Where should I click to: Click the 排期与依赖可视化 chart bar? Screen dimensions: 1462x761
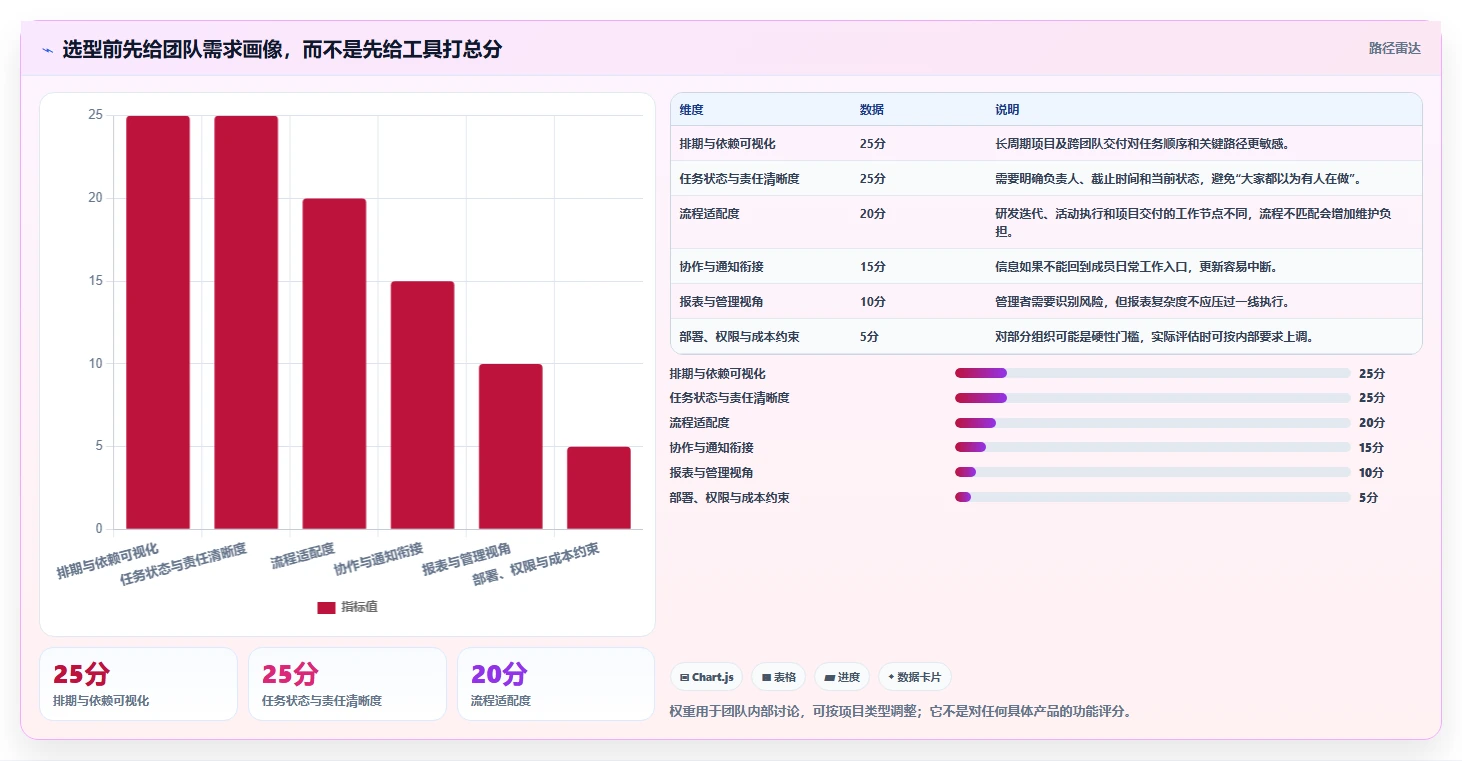click(158, 322)
